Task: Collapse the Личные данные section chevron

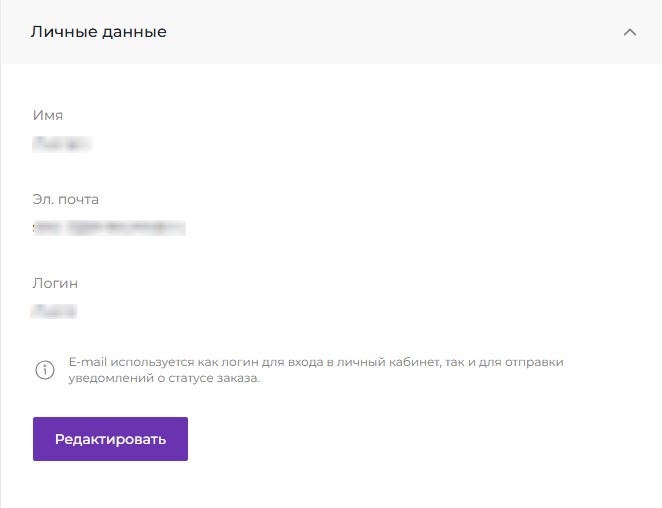Action: (x=629, y=32)
